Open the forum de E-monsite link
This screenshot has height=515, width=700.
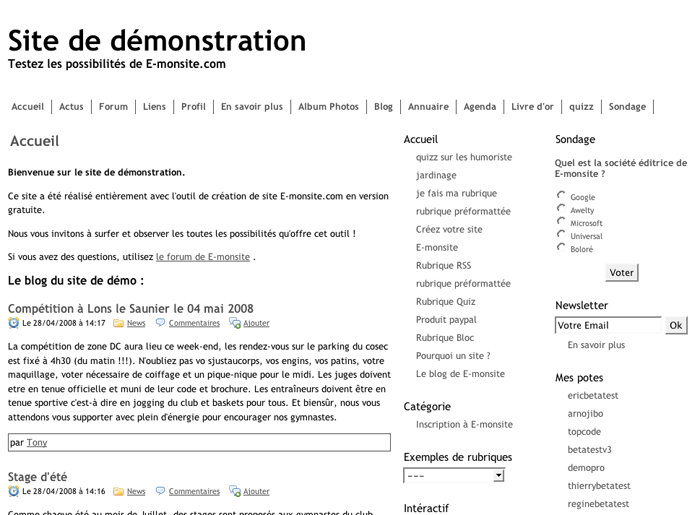point(203,257)
